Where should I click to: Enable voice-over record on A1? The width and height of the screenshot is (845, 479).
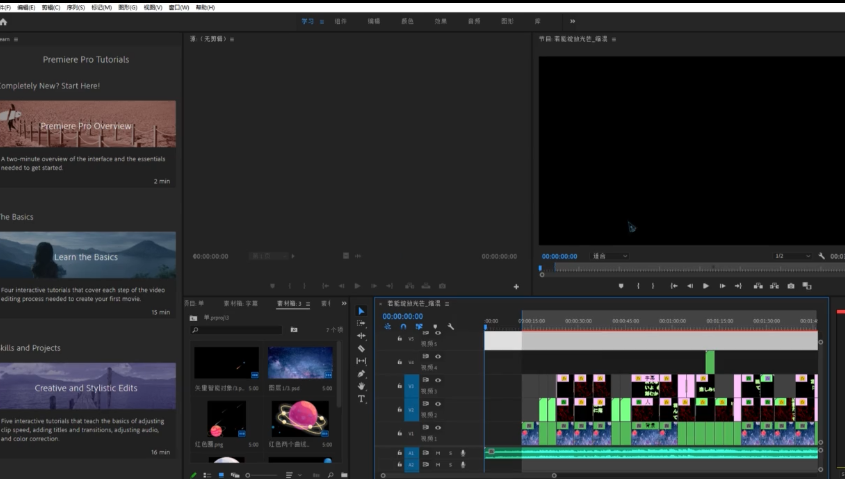pos(462,453)
